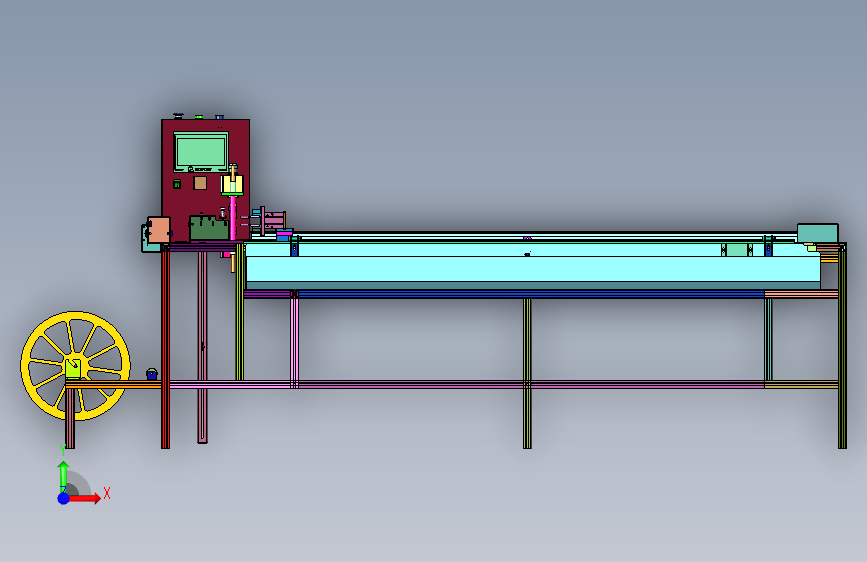867x562 pixels.
Task: Select the tan square button on cabinet panel
Action: tap(200, 183)
